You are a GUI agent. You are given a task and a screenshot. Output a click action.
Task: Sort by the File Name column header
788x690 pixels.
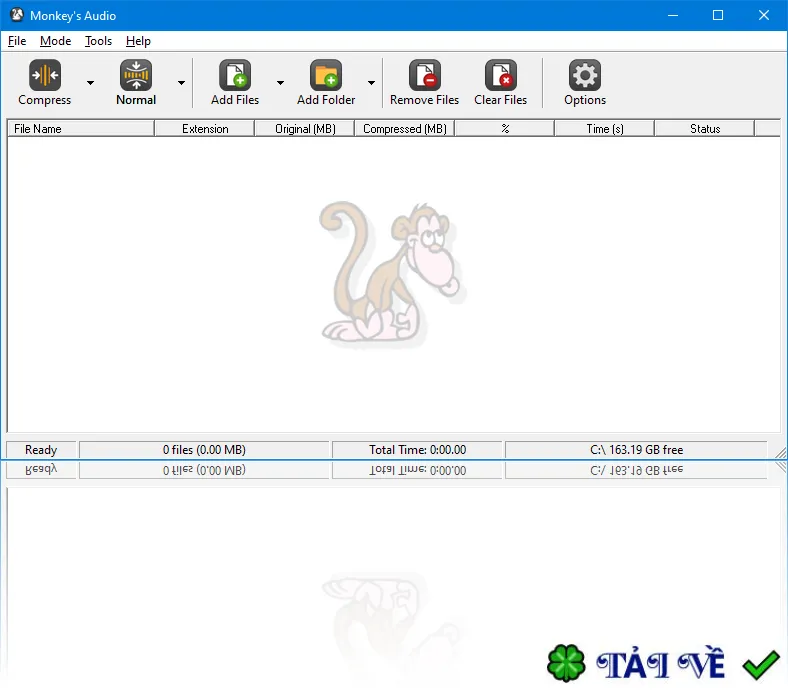81,129
